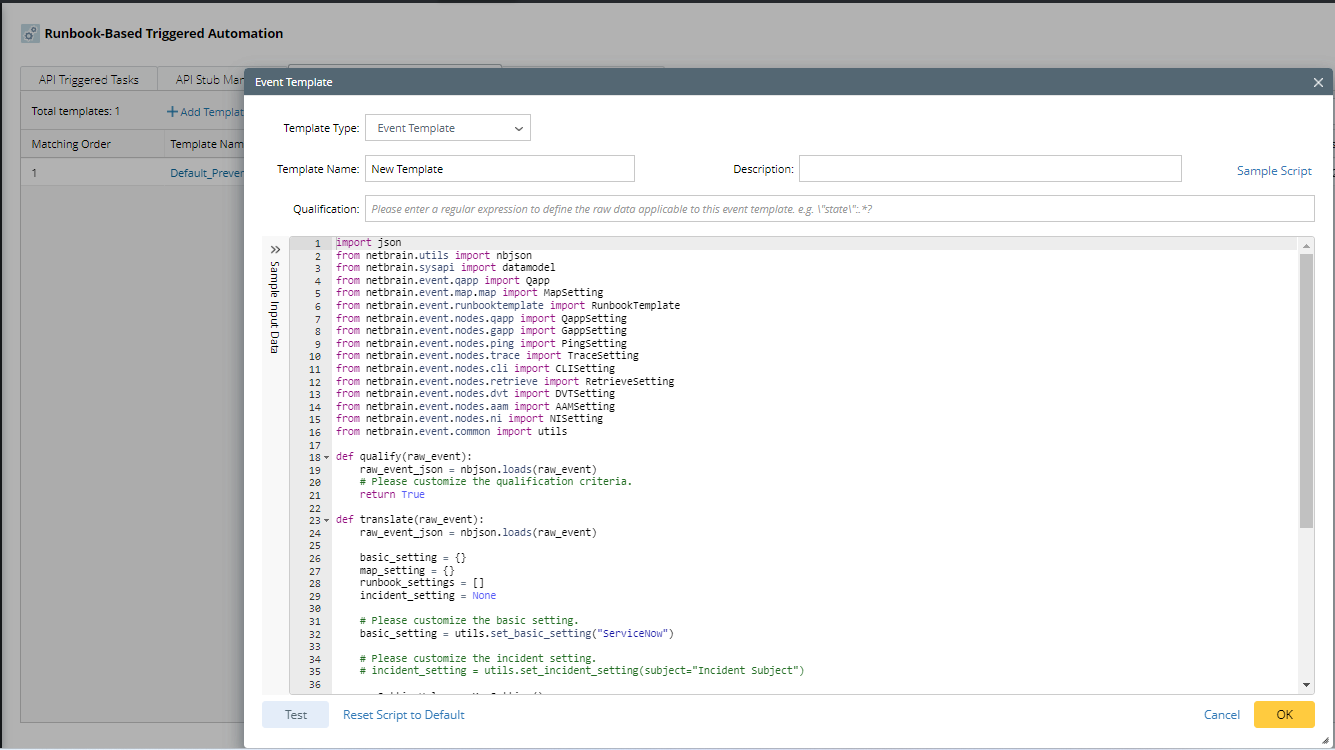Click the plus icon beside Add Template

coord(172,112)
